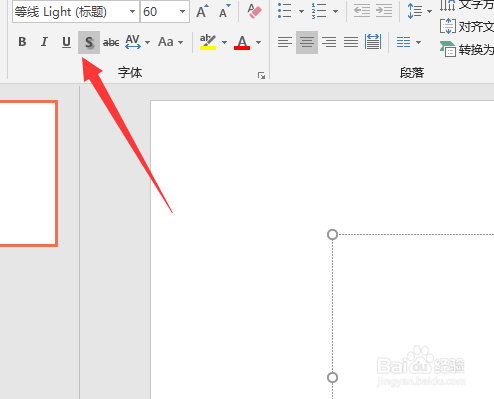
Task: Click the Align Text 对齐文本 button
Action: [467, 27]
